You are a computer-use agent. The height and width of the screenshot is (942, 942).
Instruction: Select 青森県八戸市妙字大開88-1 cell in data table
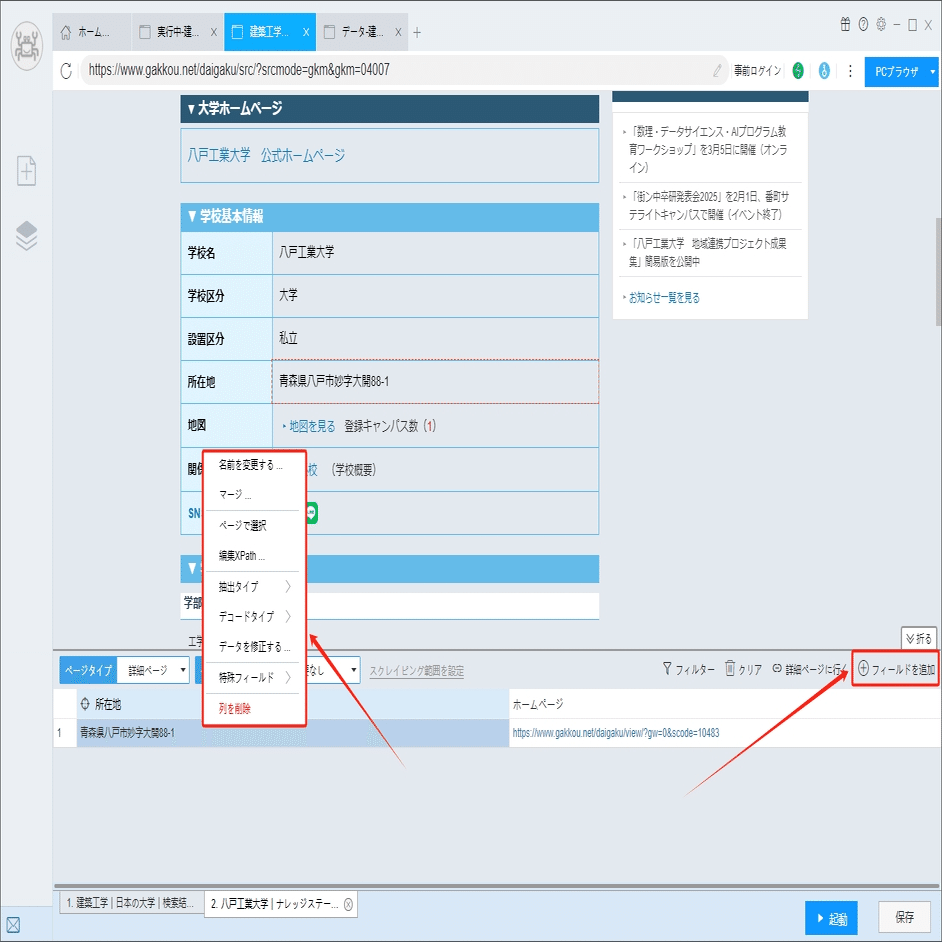coord(293,733)
